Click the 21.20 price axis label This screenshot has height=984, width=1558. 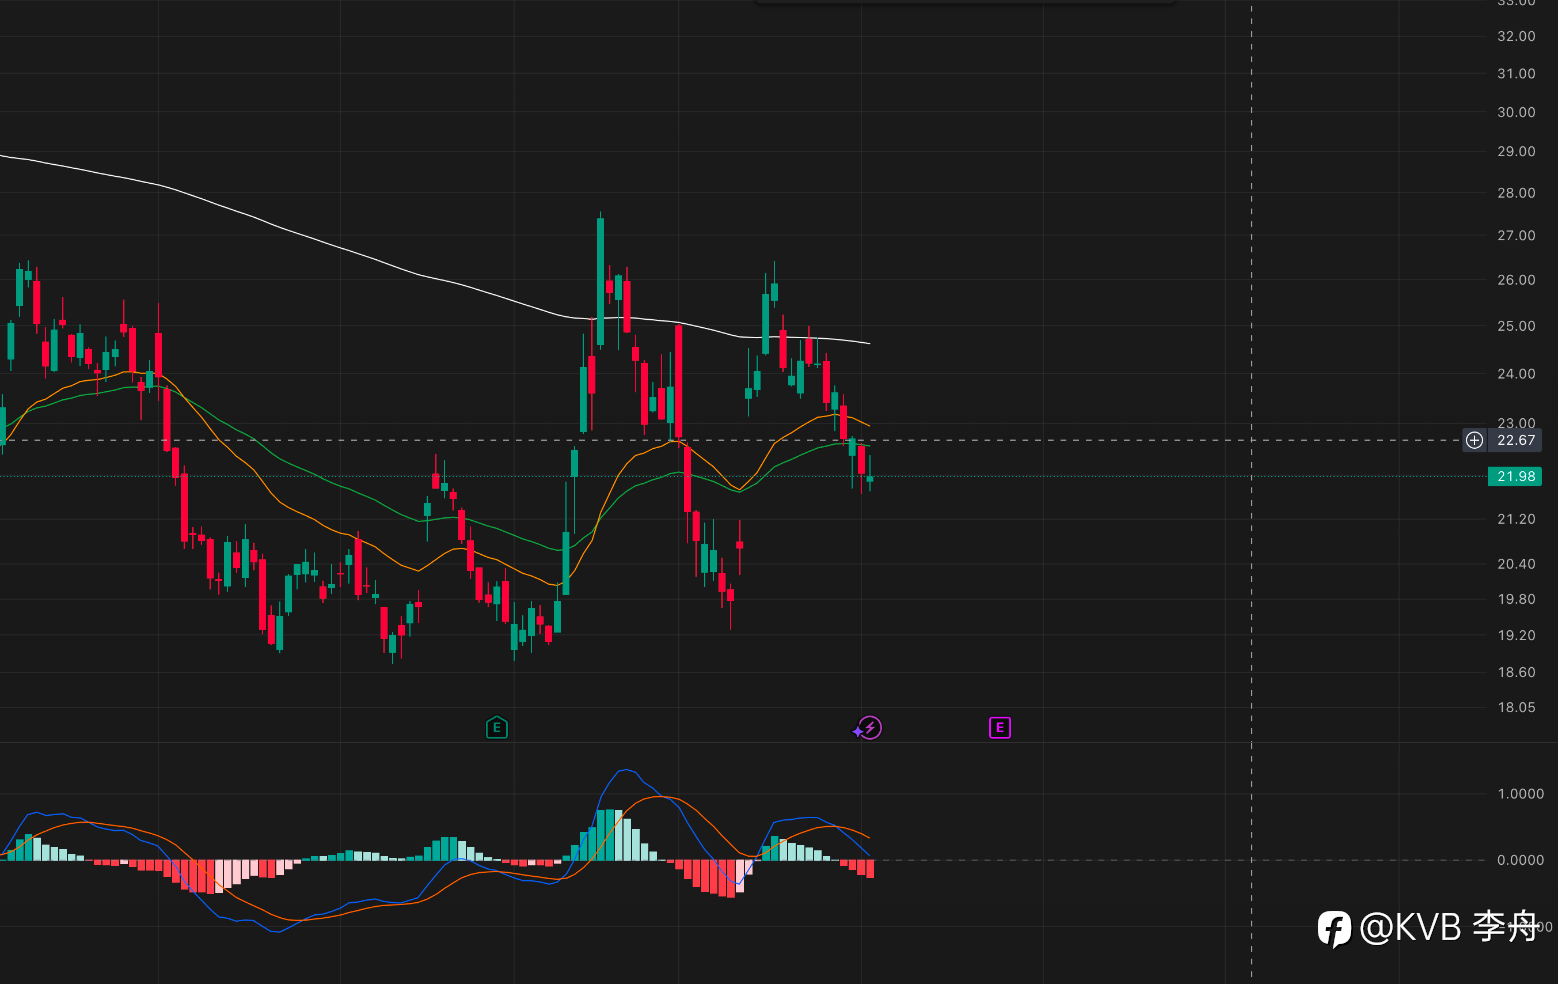pos(1516,519)
